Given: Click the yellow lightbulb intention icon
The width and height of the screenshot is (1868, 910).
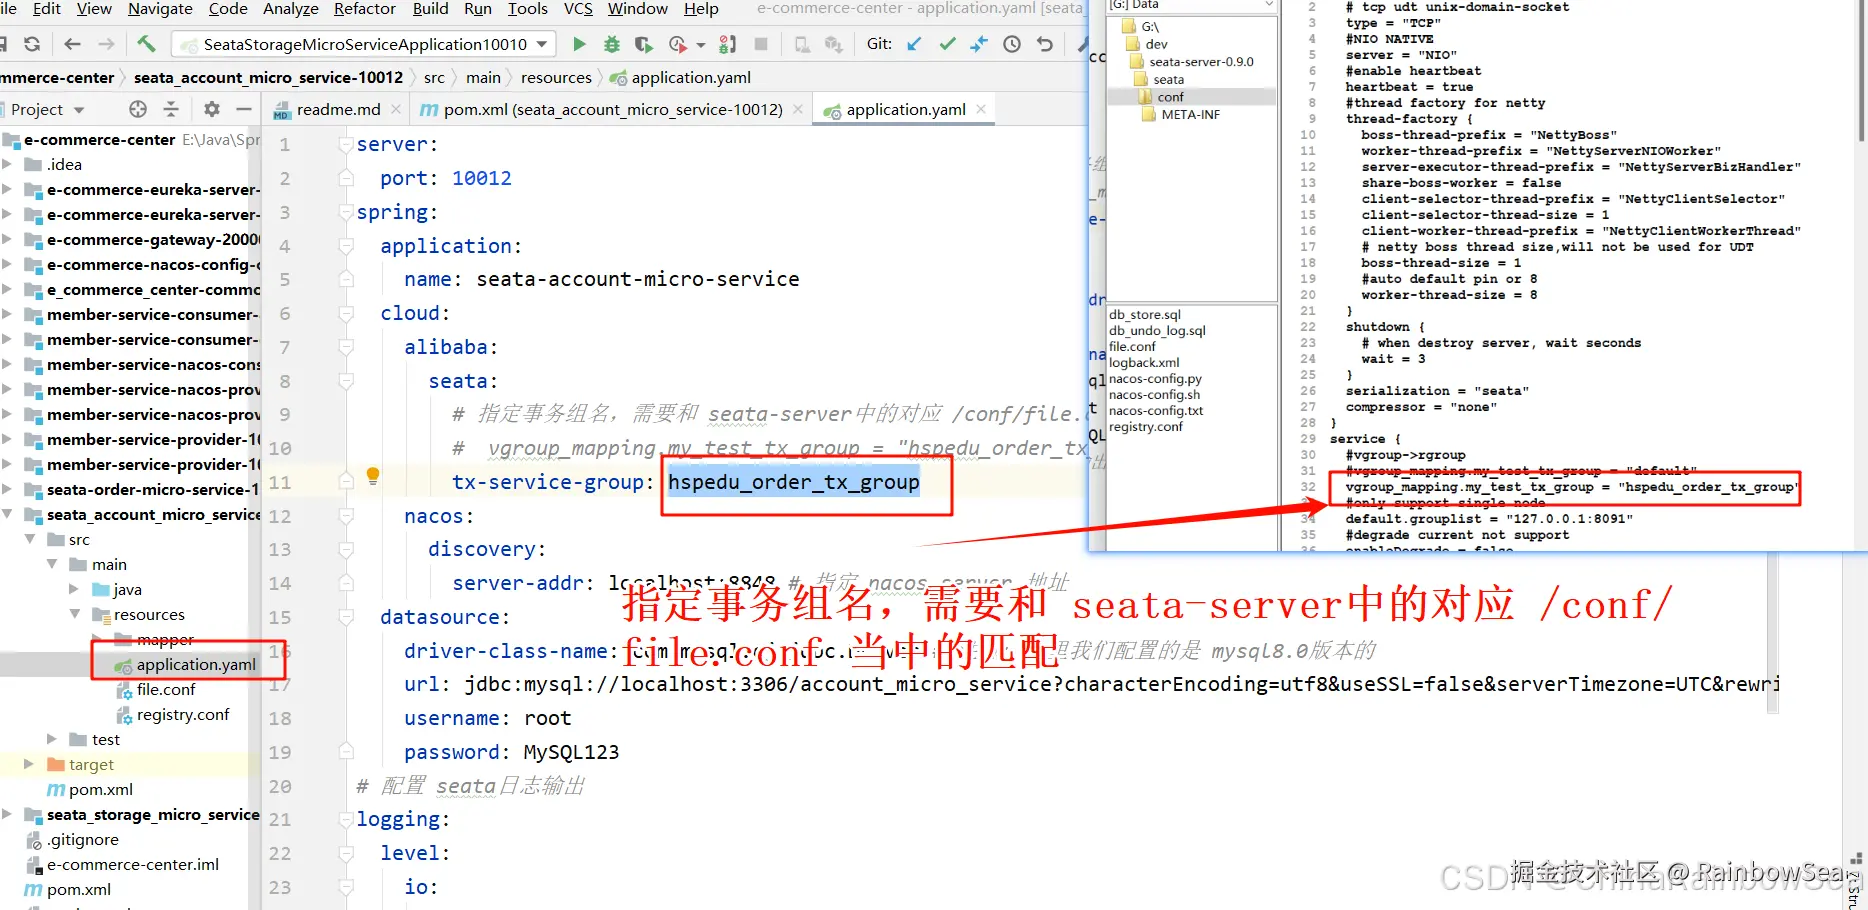Looking at the screenshot, I should (x=373, y=476).
